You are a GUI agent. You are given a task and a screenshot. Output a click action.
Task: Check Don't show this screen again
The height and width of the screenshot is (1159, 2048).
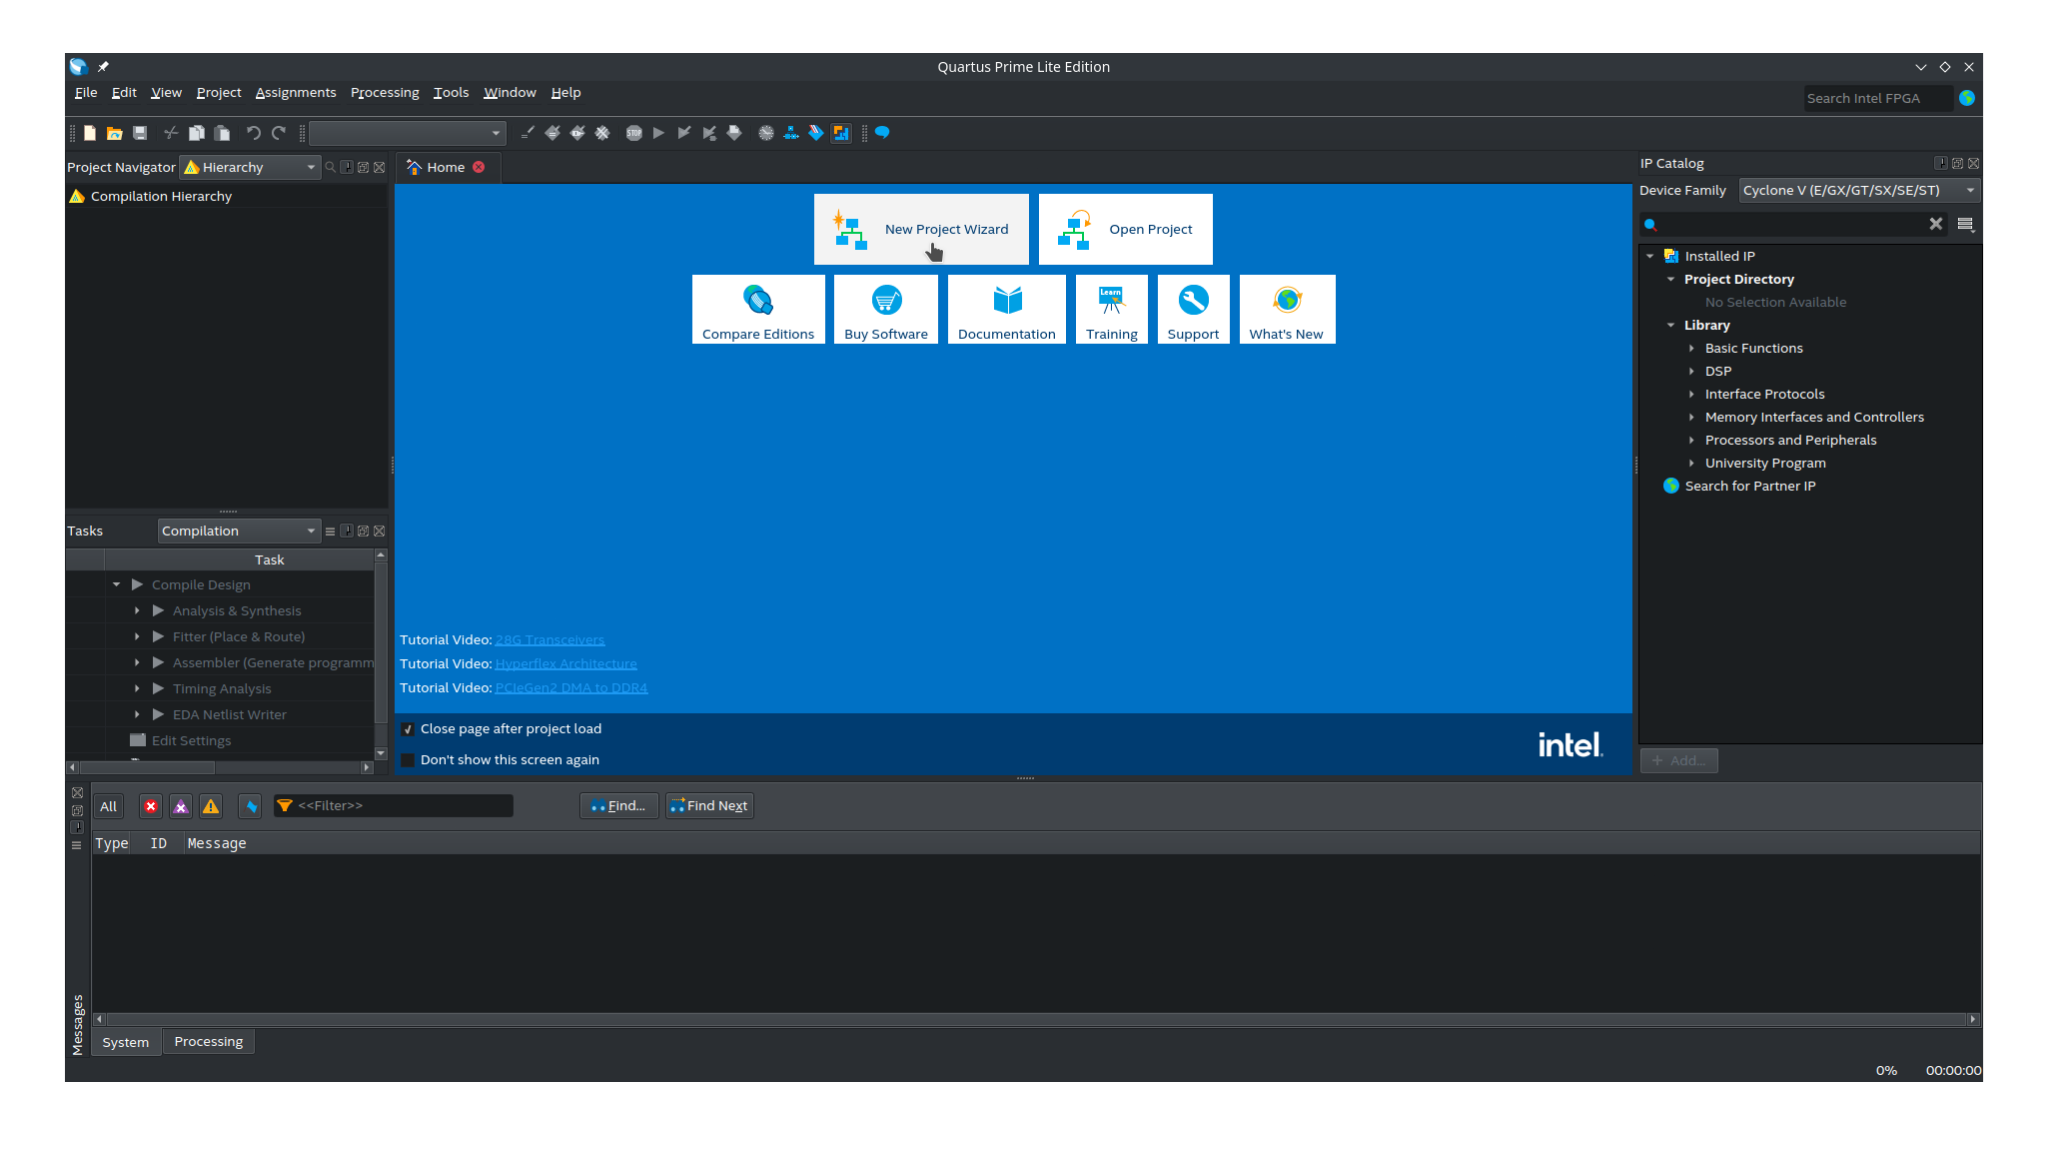click(x=408, y=760)
